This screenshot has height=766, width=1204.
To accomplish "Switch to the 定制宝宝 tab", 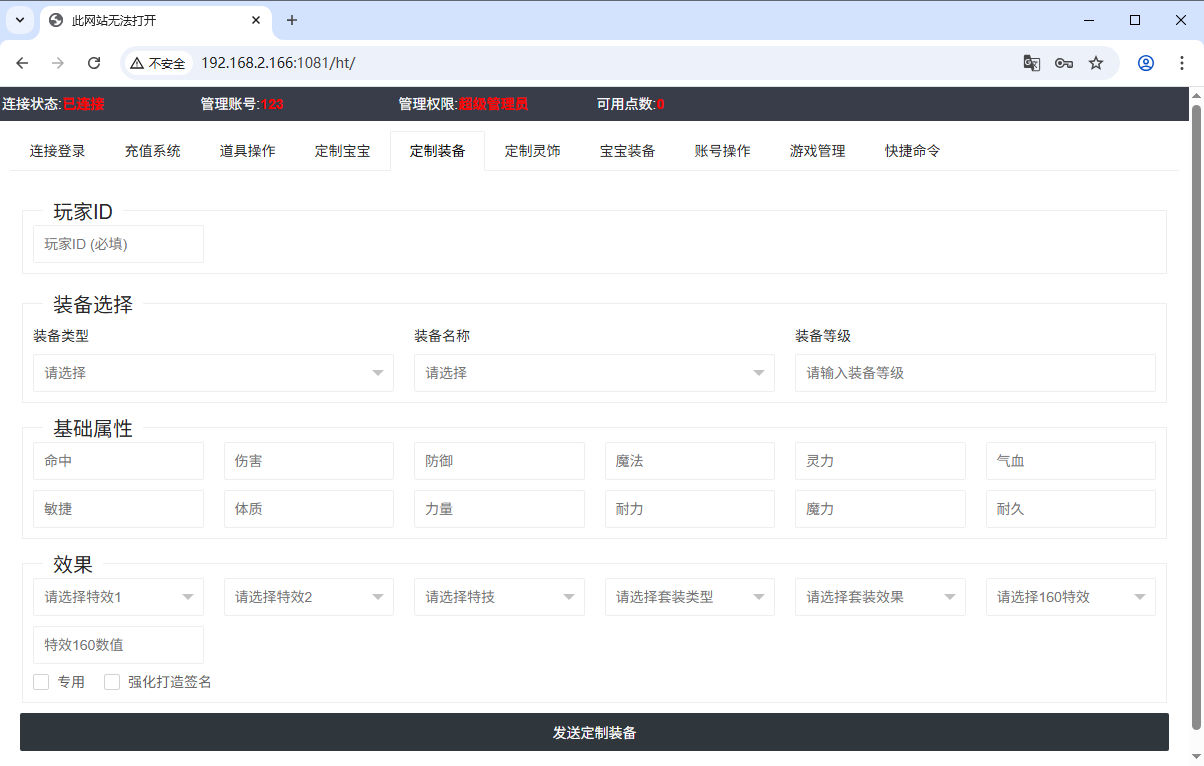I will tap(342, 151).
